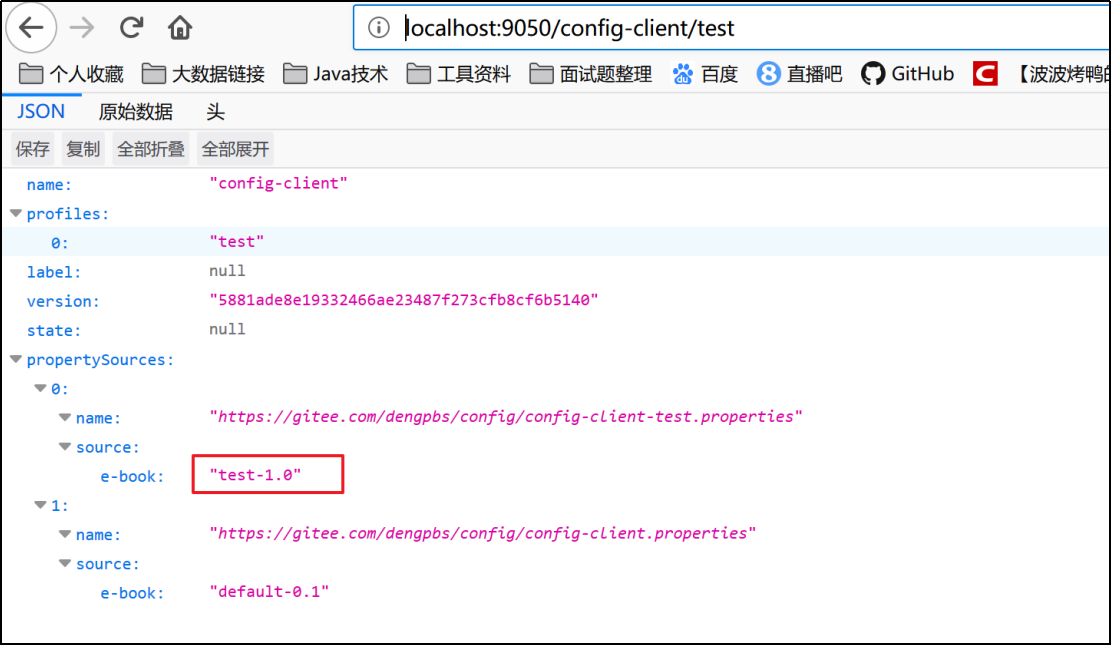The height and width of the screenshot is (646, 1112).
Task: Select the "default-0.1" e-book value
Action: pos(269,592)
